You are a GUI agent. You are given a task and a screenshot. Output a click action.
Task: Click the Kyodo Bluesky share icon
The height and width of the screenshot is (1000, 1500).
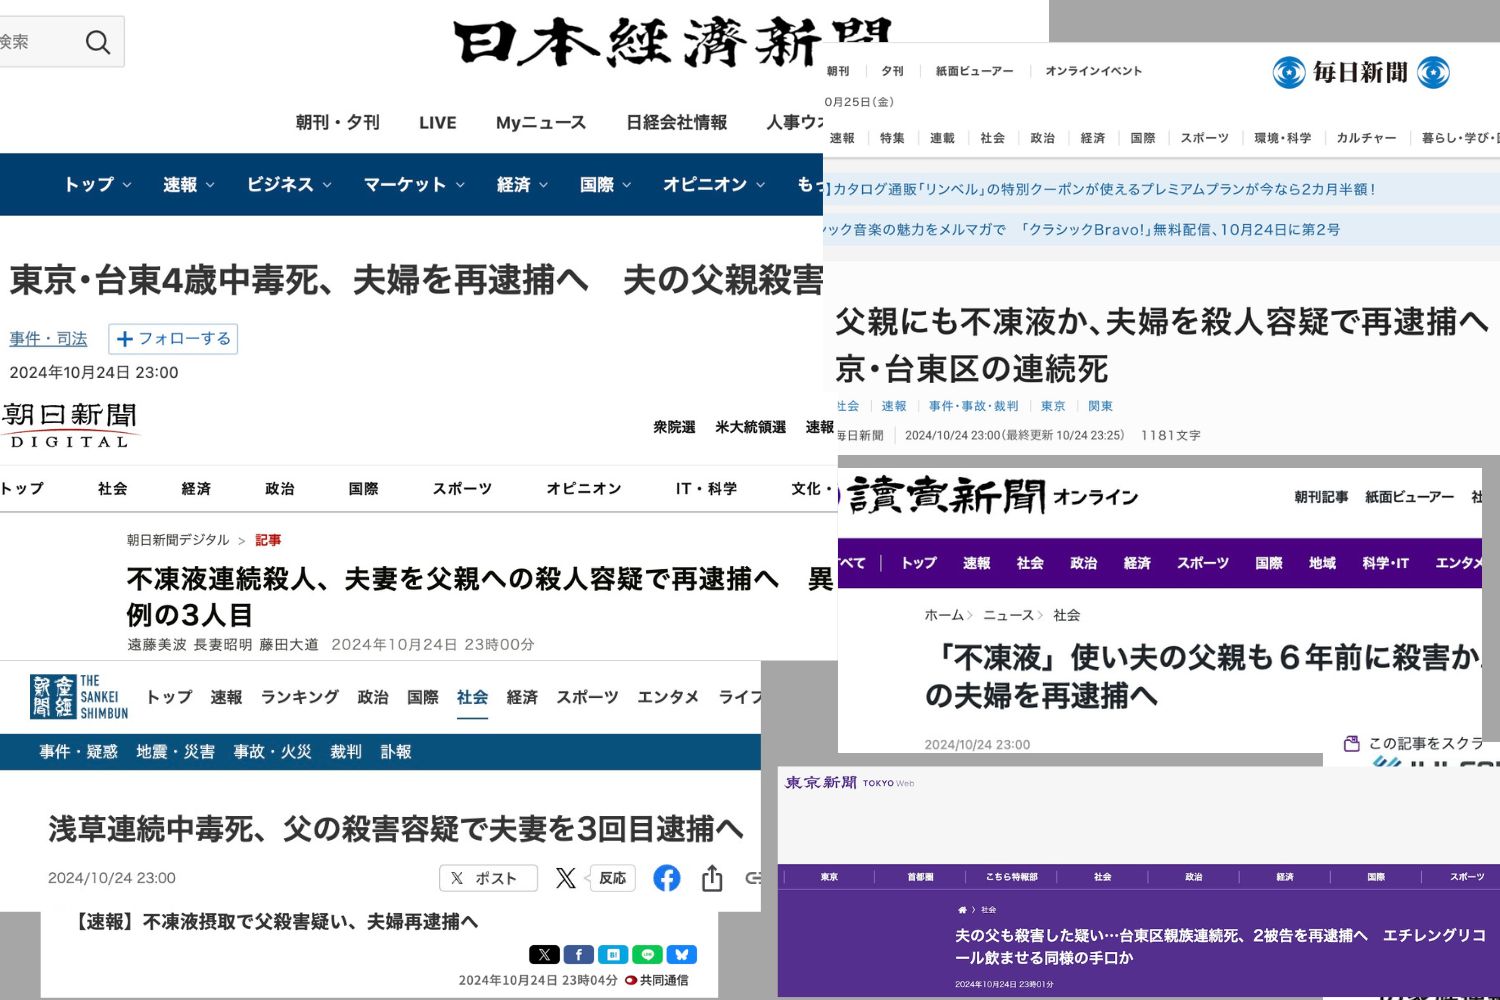pos(681,955)
